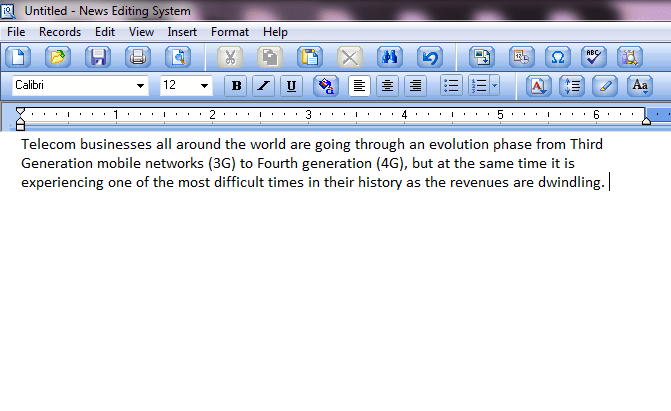Toggle underline formatting
Screen dimensions: 671x411
pyautogui.click(x=291, y=86)
